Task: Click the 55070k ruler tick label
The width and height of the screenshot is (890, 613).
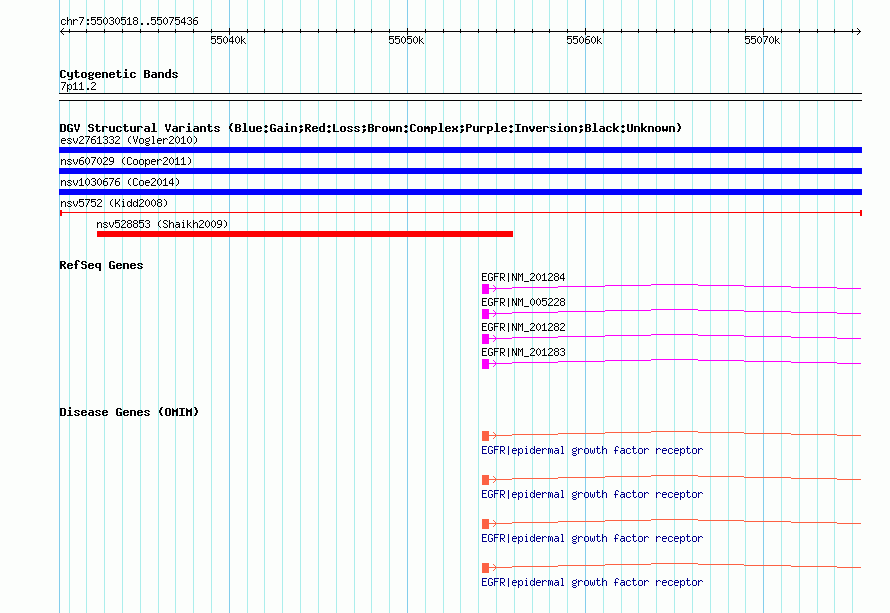Action: pyautogui.click(x=762, y=40)
